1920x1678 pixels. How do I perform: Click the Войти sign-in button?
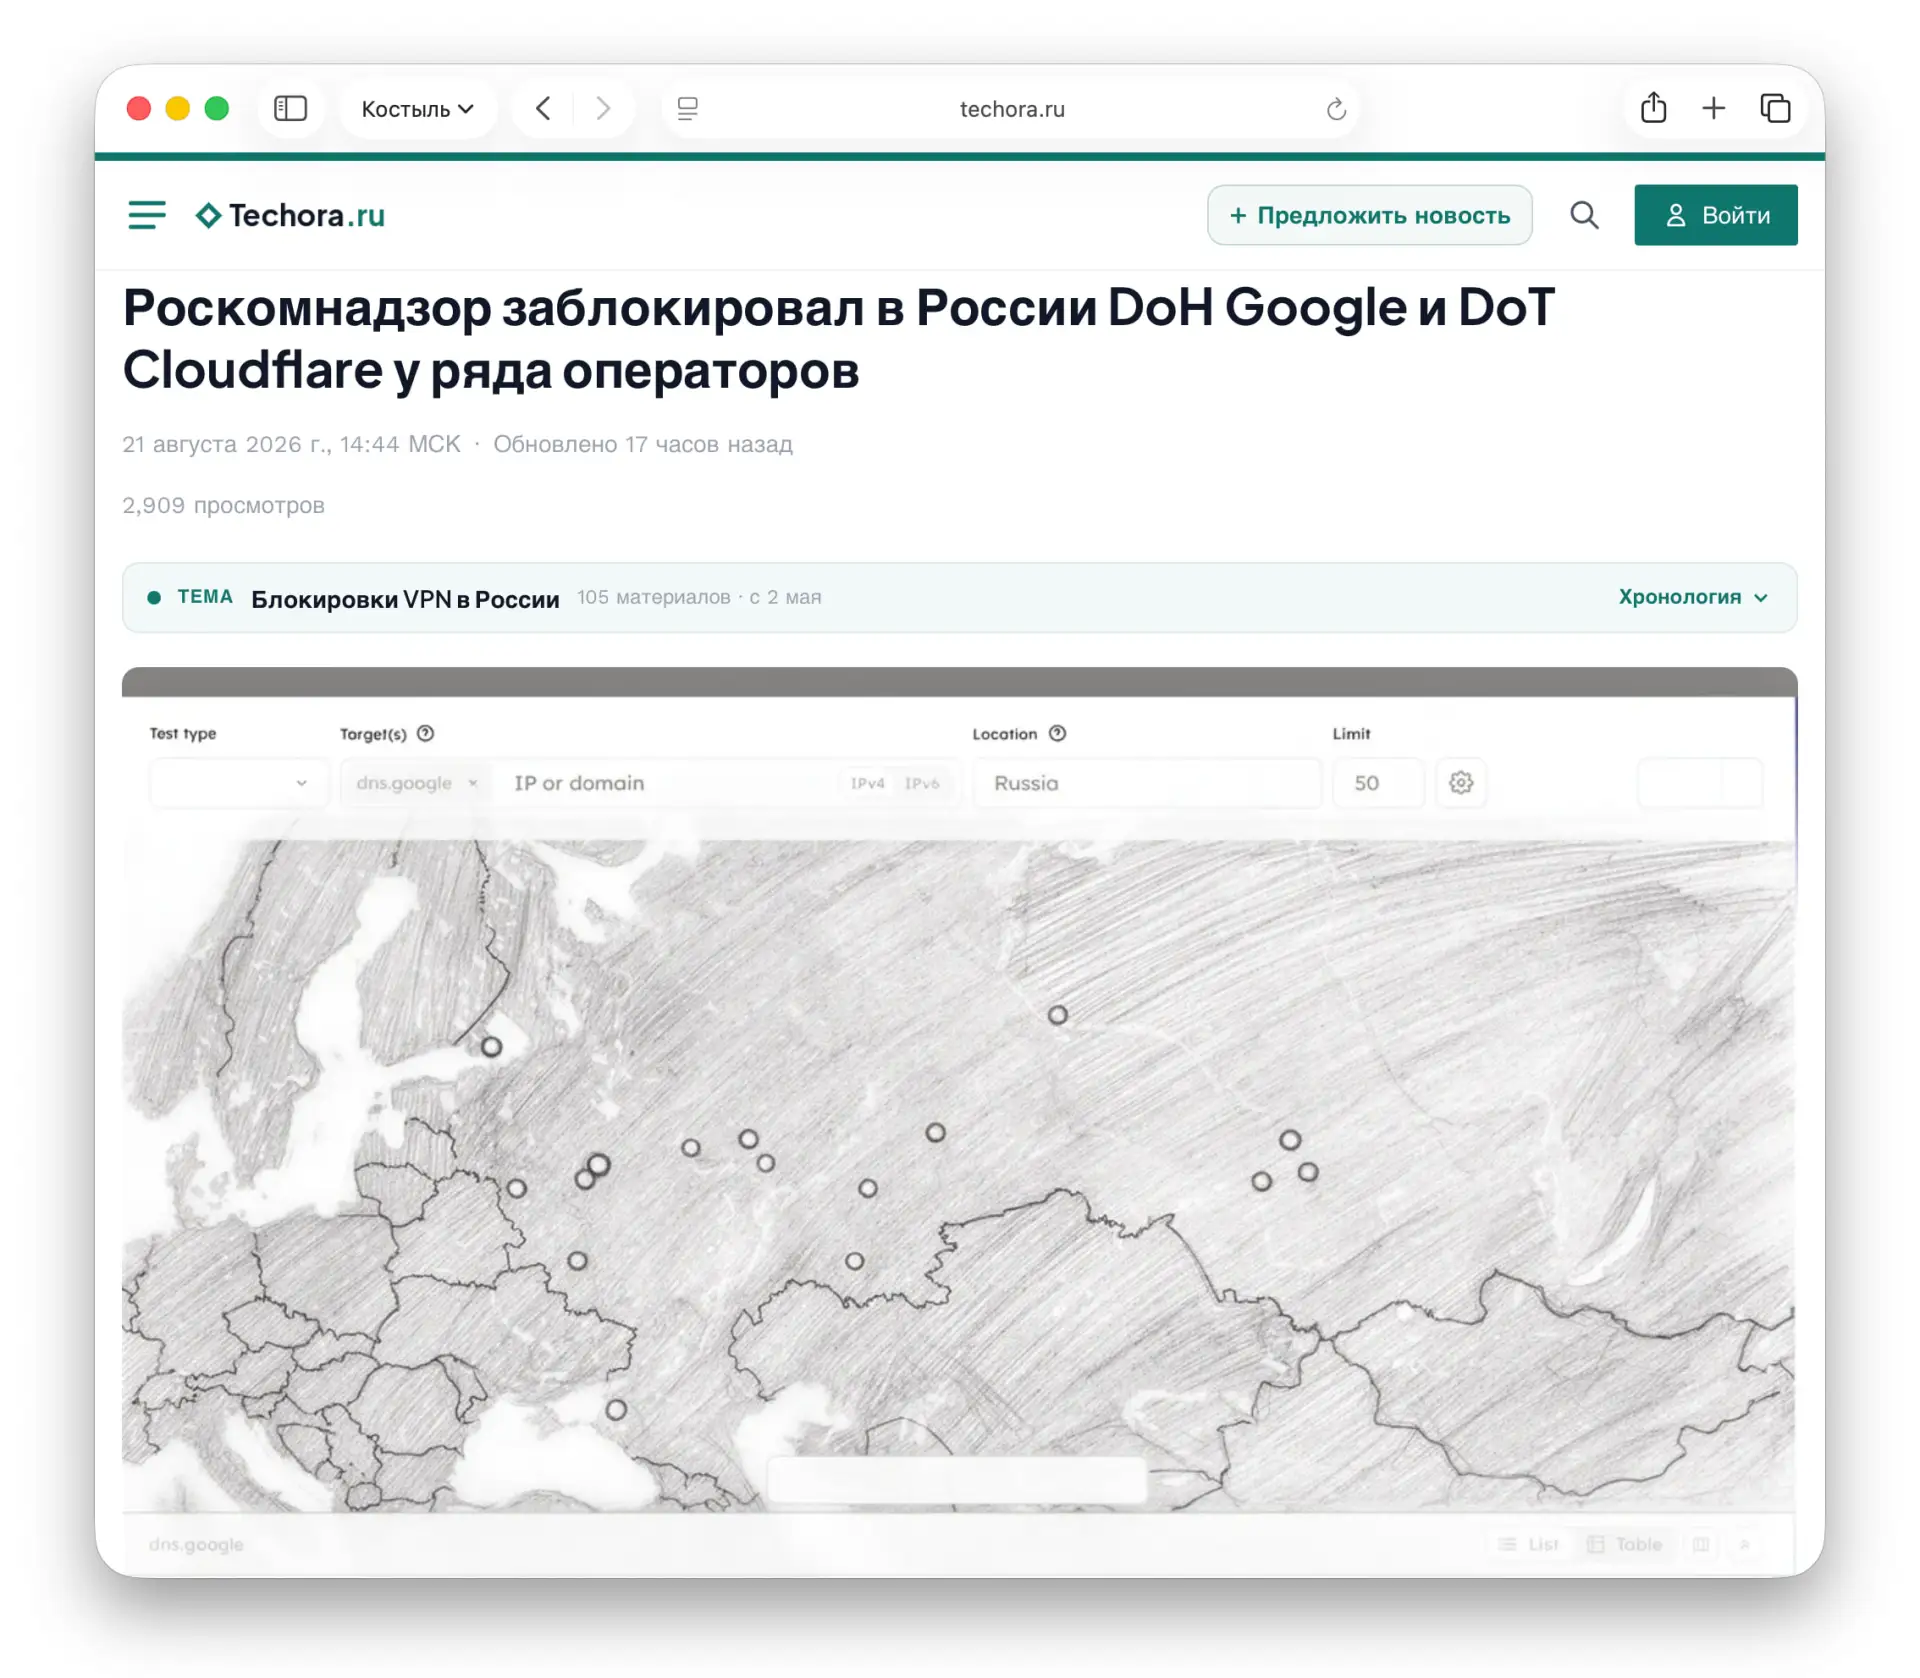click(x=1715, y=215)
